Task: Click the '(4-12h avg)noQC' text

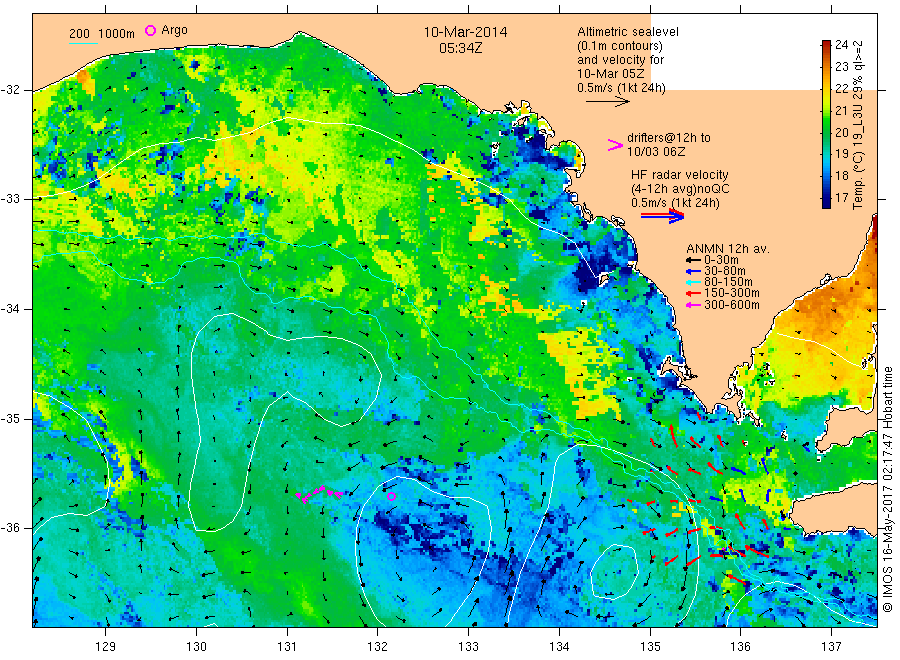Action: click(680, 189)
